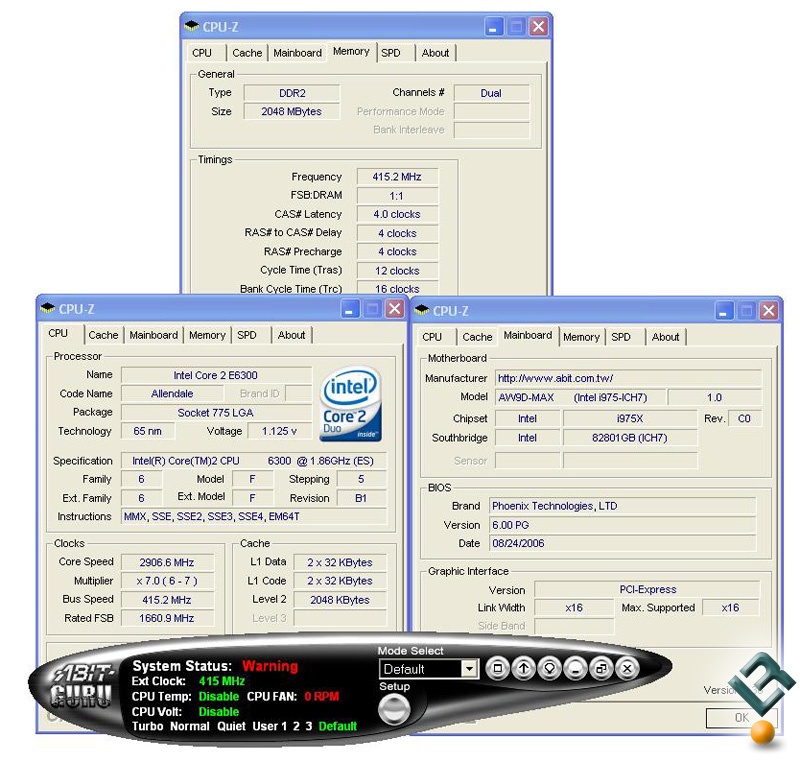Close the CPU-Z mainboard window
Viewport: 800px width, 762px height.
click(x=769, y=311)
